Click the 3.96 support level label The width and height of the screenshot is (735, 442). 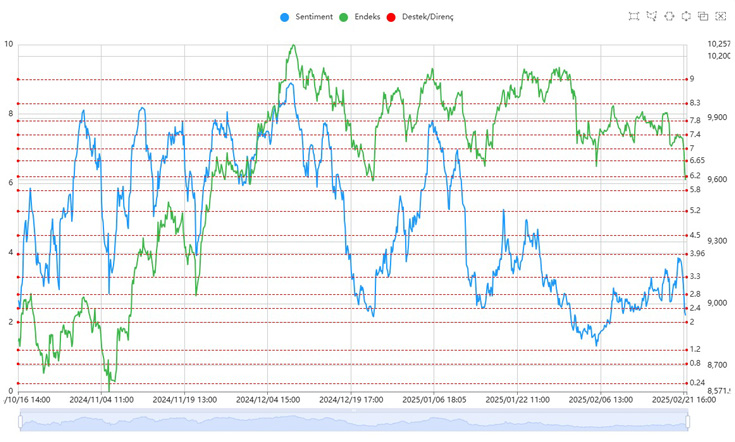697,254
